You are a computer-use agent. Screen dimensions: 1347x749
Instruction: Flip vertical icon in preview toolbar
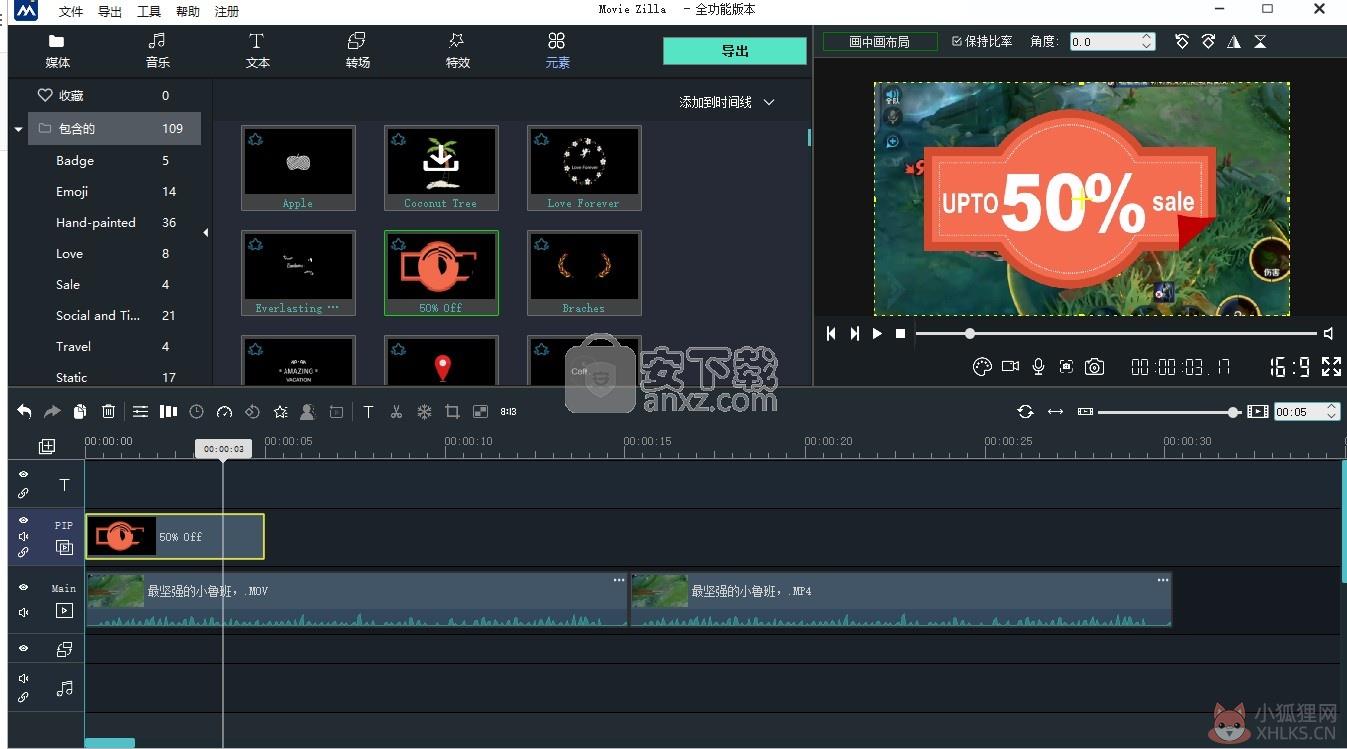(x=1260, y=41)
